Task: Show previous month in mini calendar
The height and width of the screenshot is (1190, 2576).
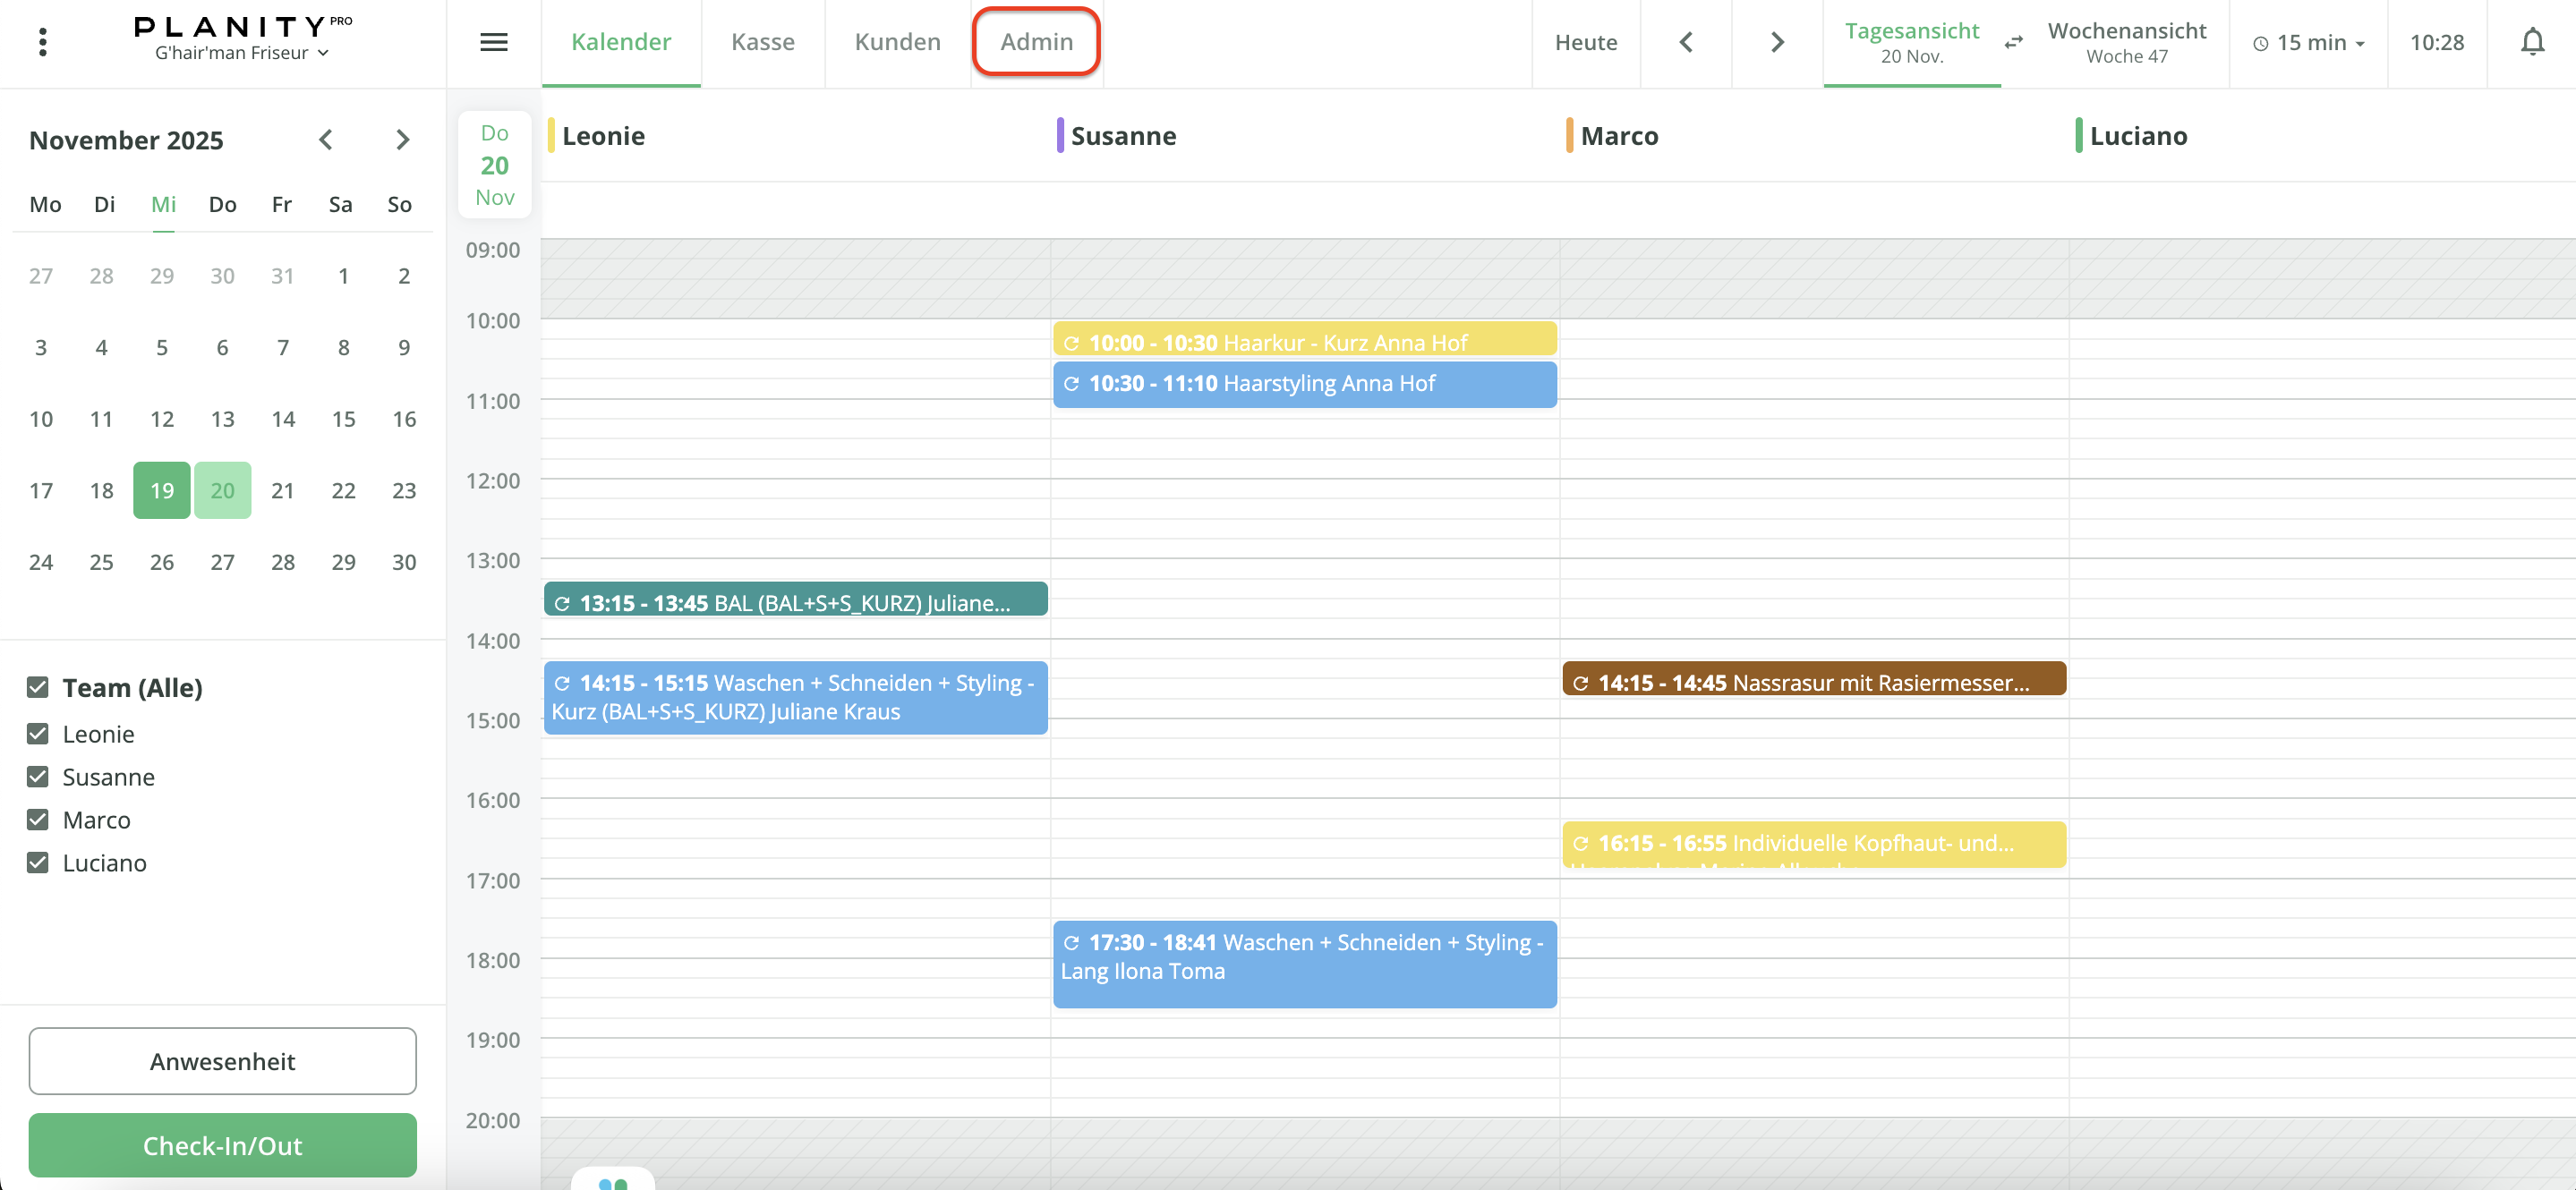Action: (x=325, y=140)
